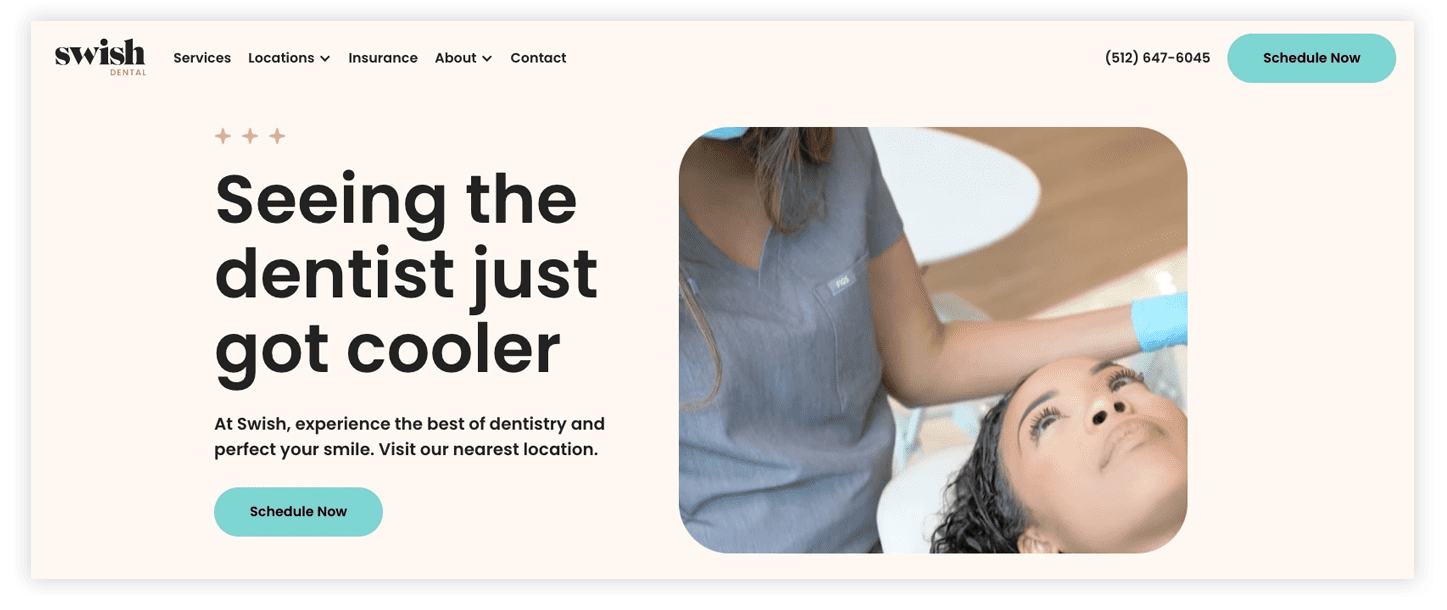
Task: Open the Services menu item
Action: click(x=202, y=58)
